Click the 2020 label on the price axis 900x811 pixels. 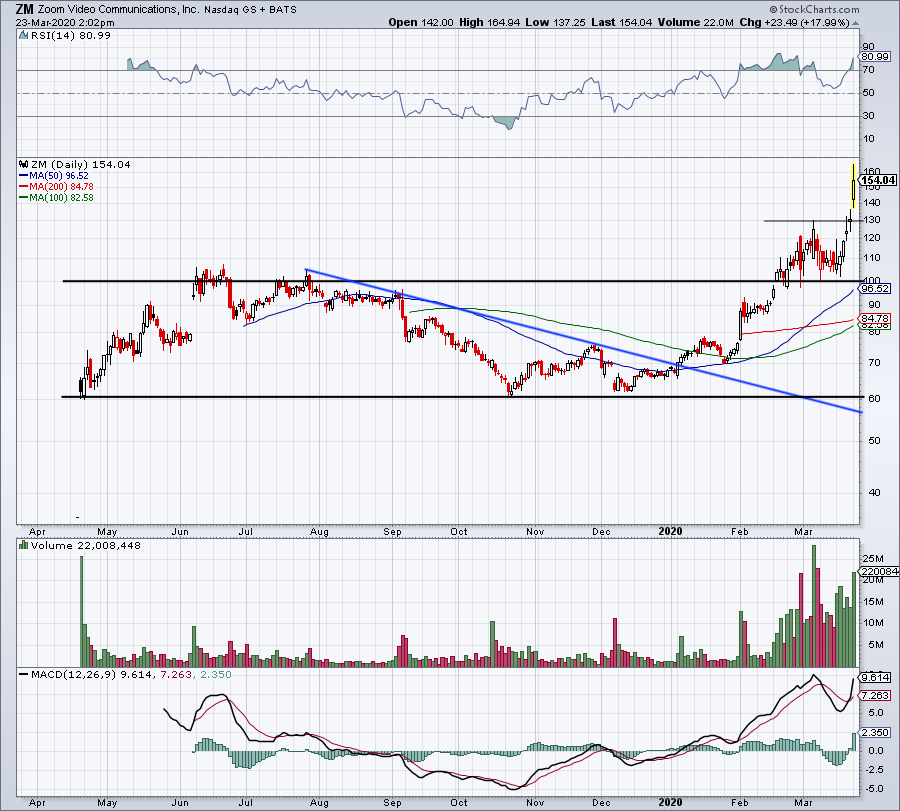670,531
